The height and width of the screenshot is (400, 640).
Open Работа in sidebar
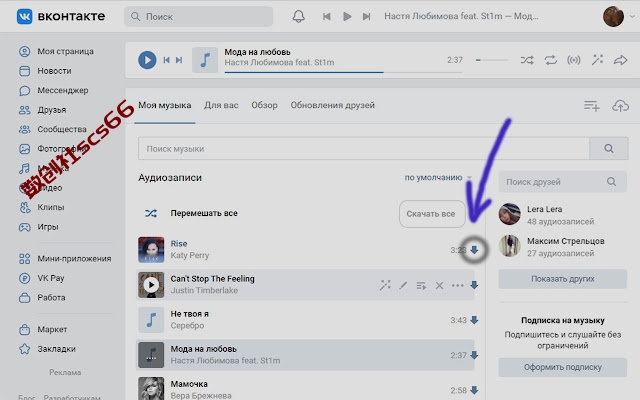pyautogui.click(x=42, y=298)
